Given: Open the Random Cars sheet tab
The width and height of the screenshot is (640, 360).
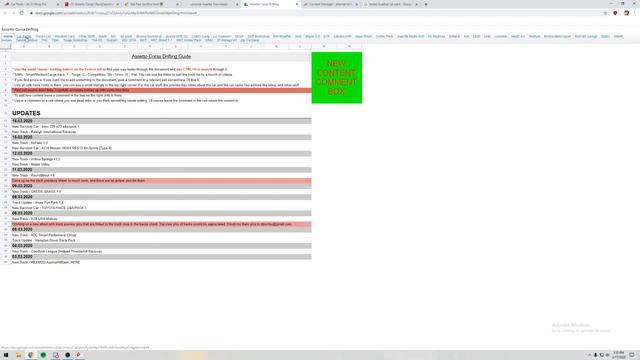Looking at the screenshot, I should 64,36.
